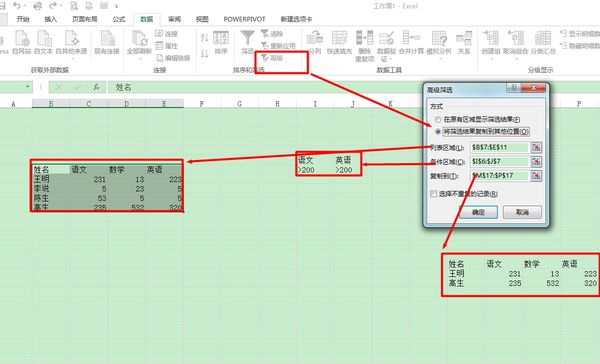Open the Customize Quick Access Toolbar dropdown arrow
600x364 pixels.
(x=116, y=6)
